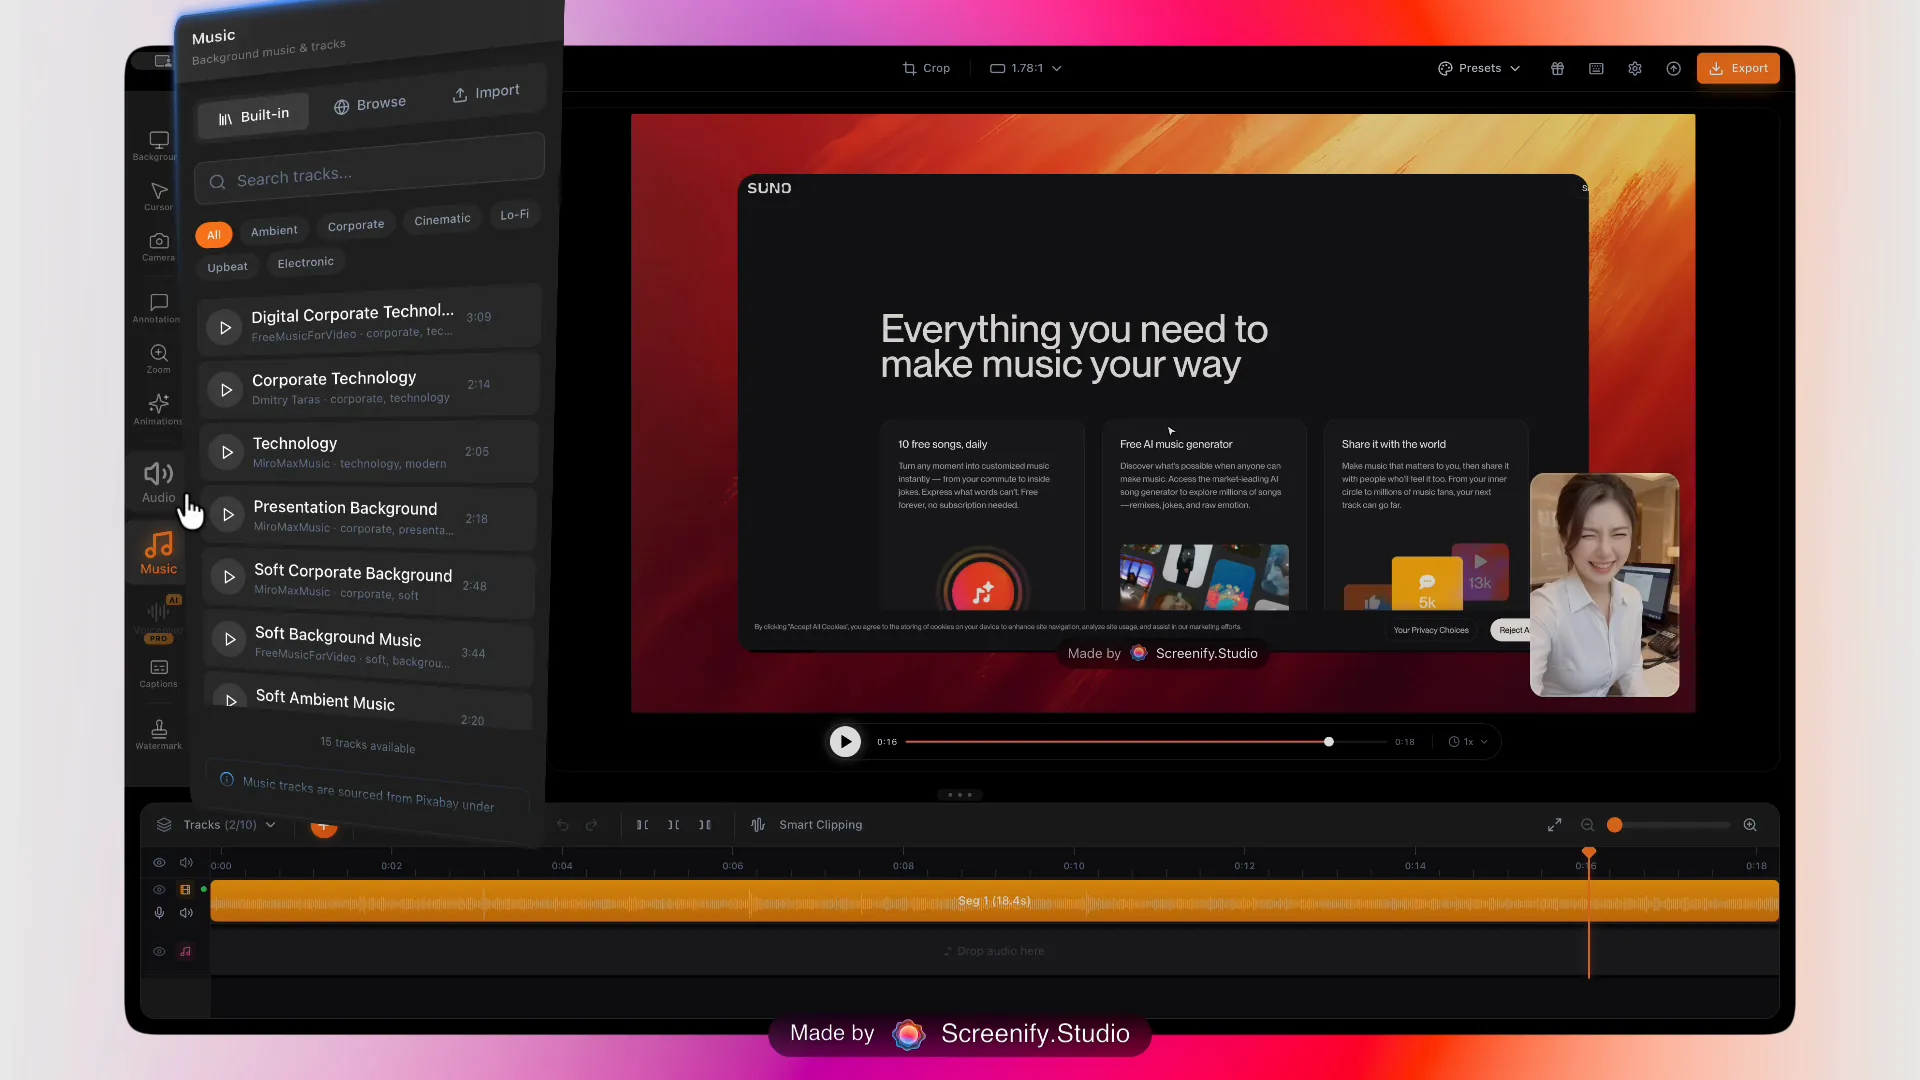This screenshot has width=1920, height=1080.
Task: Click the upload arrow circle icon
Action: point(1673,68)
